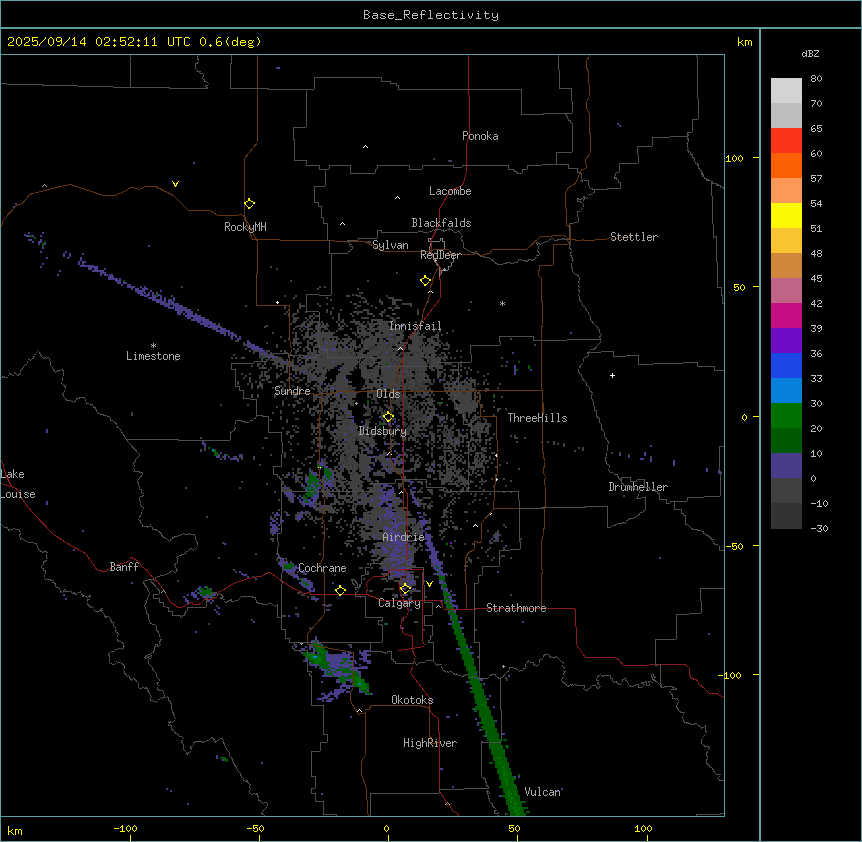
Task: Click the km unit label at bottom left
Action: (15, 830)
